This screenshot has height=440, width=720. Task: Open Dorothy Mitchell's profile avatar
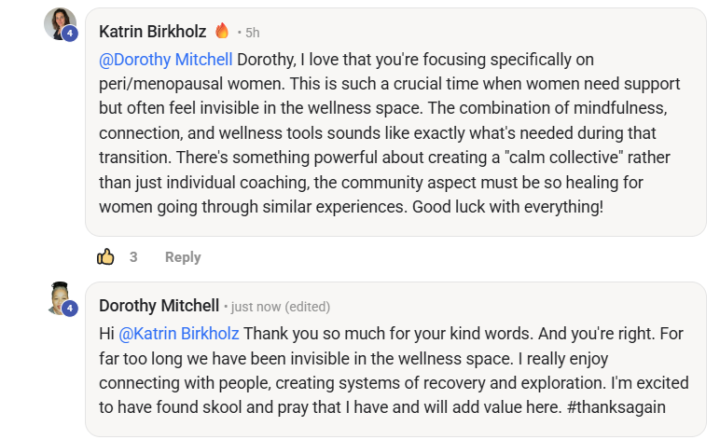pyautogui.click(x=59, y=298)
